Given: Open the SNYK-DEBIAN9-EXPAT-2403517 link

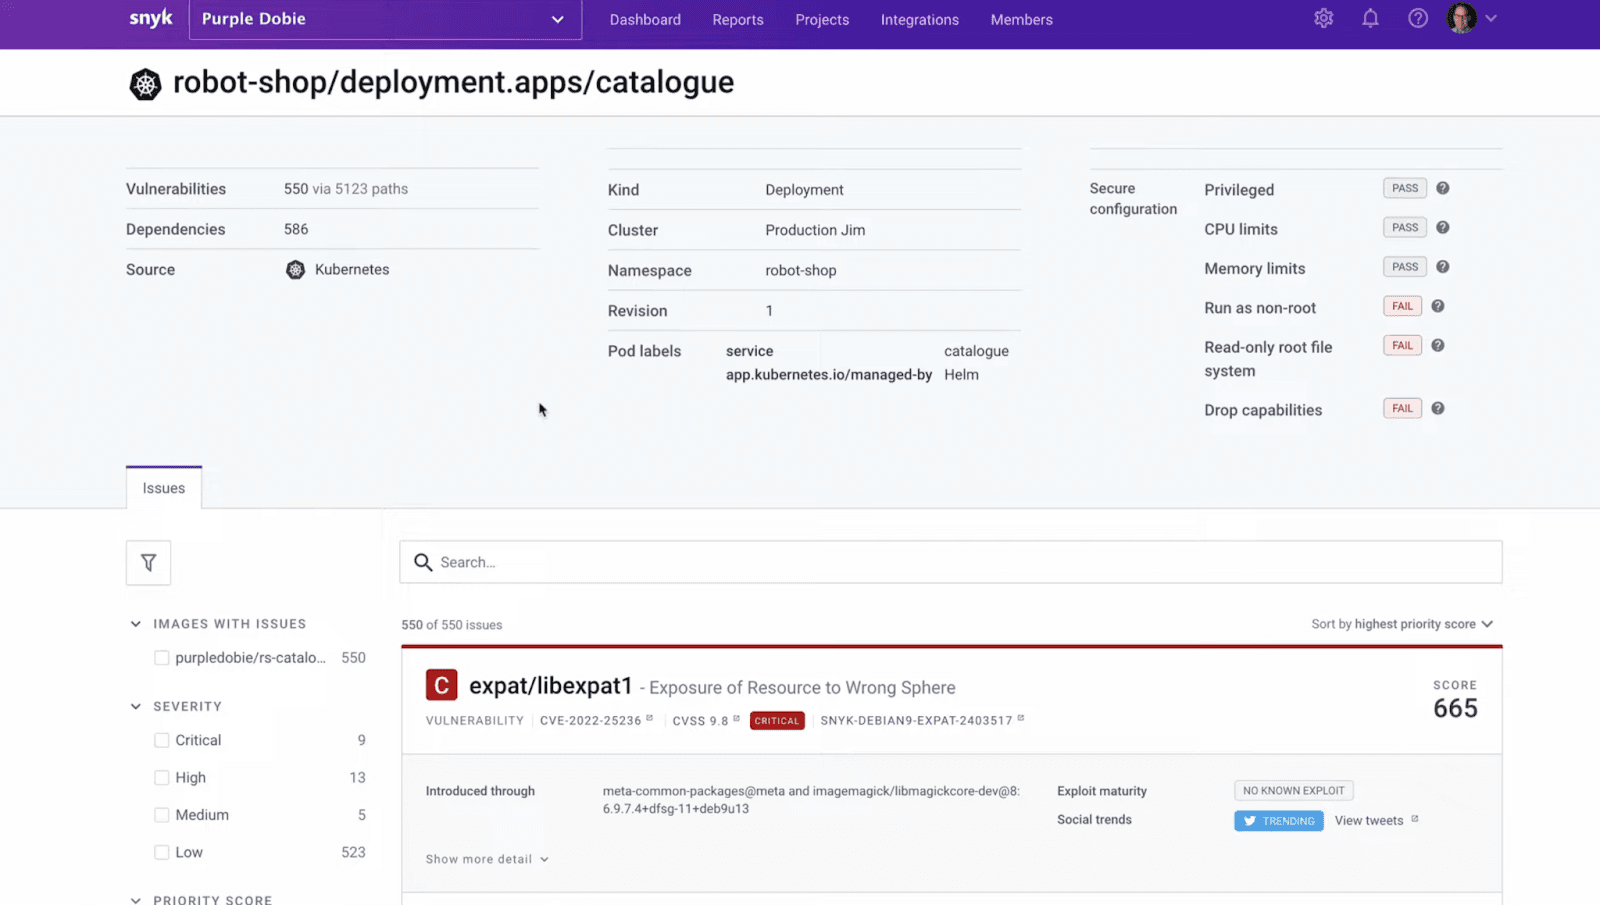Looking at the screenshot, I should 916,720.
